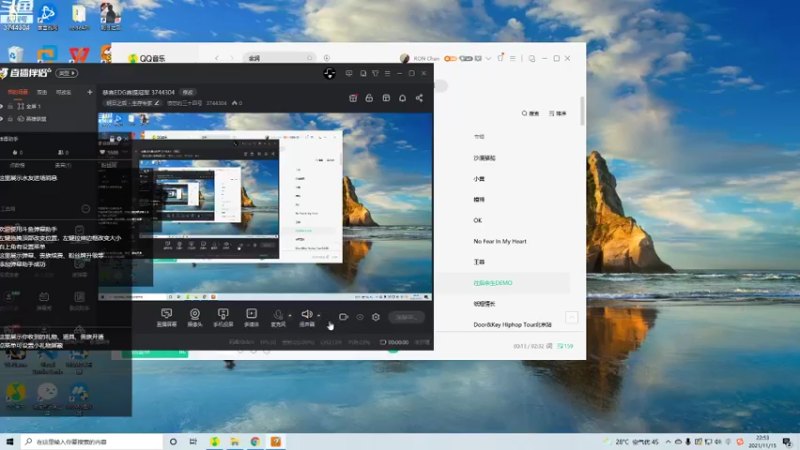The image size is (800, 450).
Task: Click the QQ Music list scrollbar
Action: pyautogui.click(x=582, y=111)
